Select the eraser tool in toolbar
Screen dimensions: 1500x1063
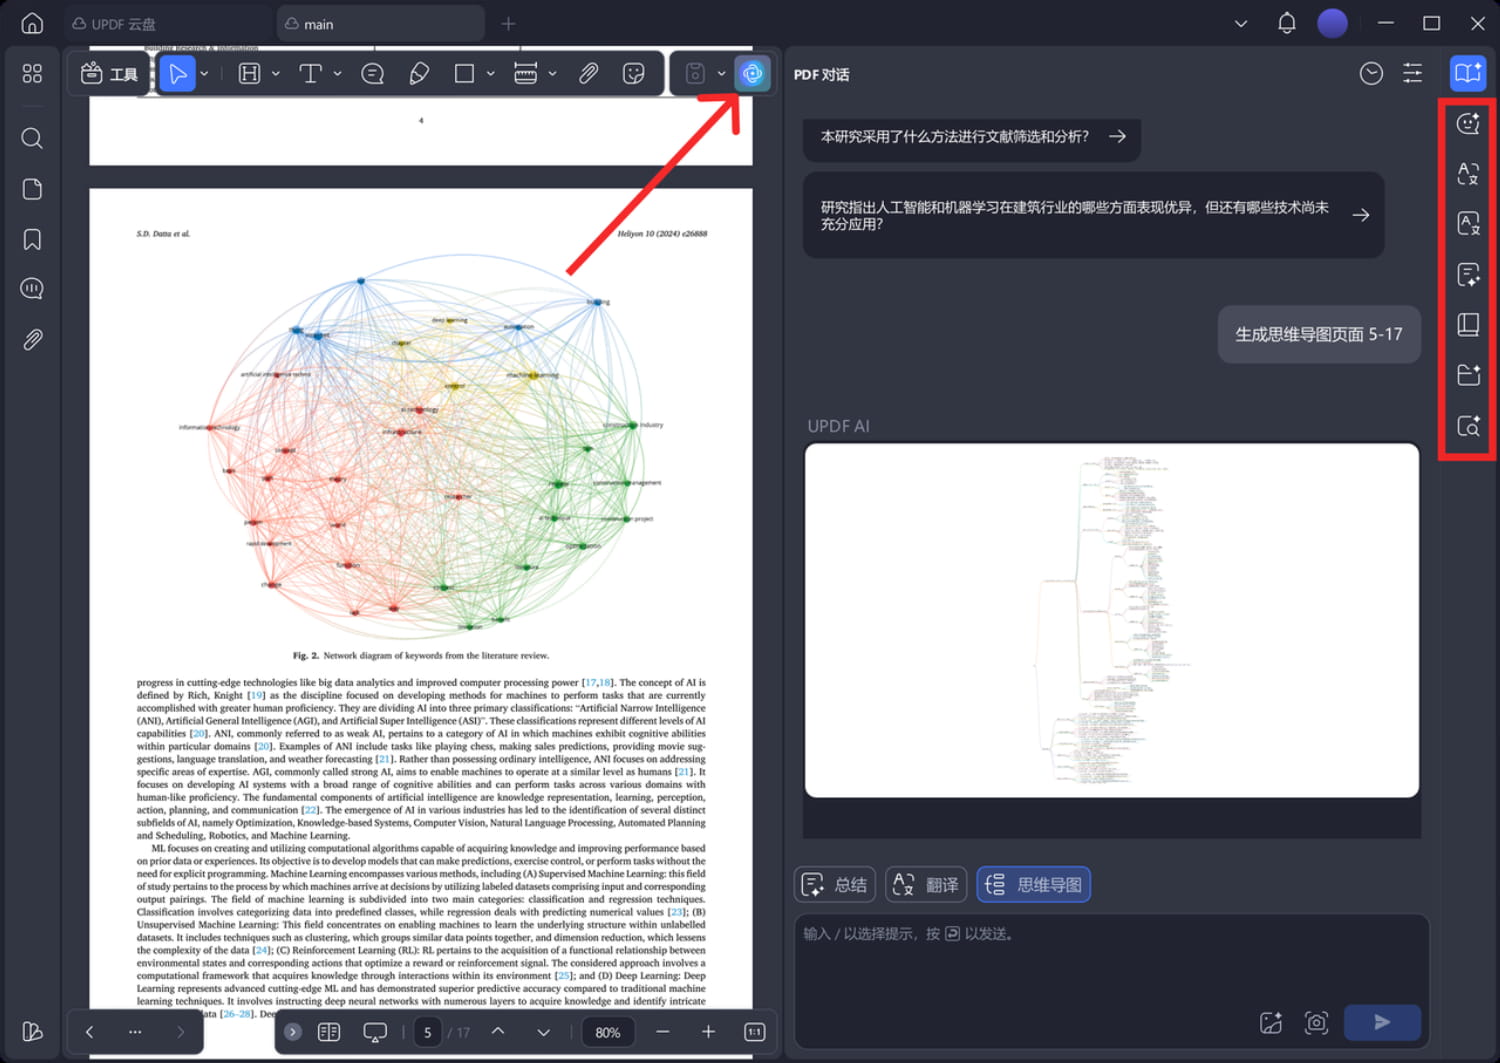420,73
